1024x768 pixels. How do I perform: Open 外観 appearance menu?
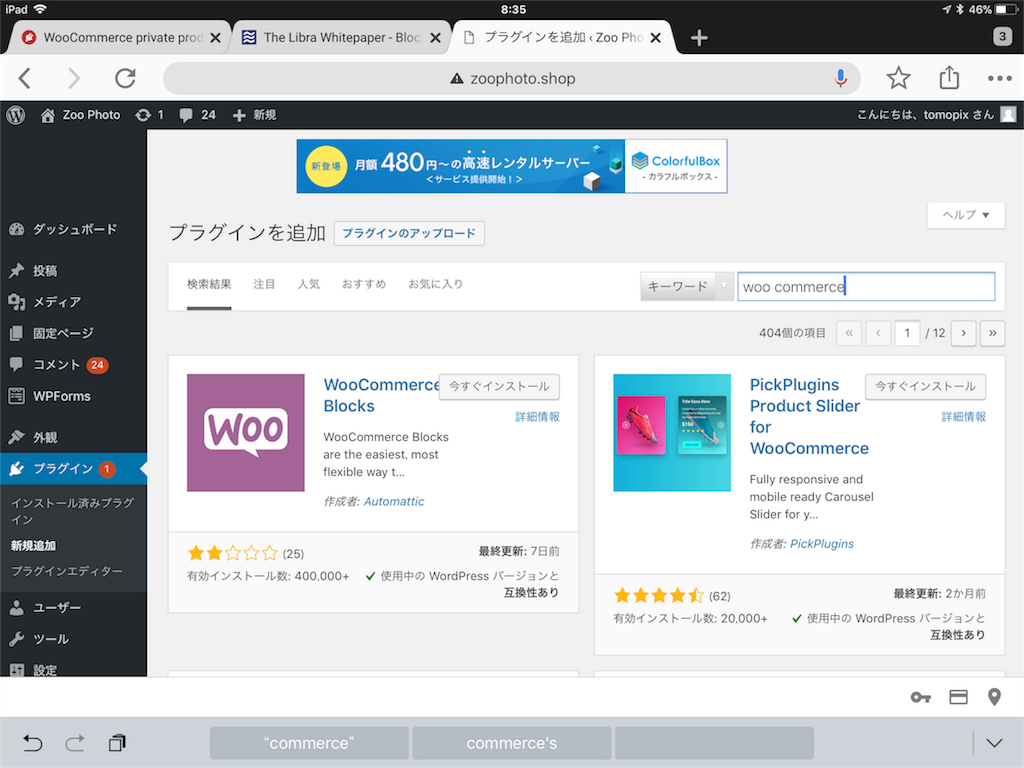pyautogui.click(x=73, y=437)
